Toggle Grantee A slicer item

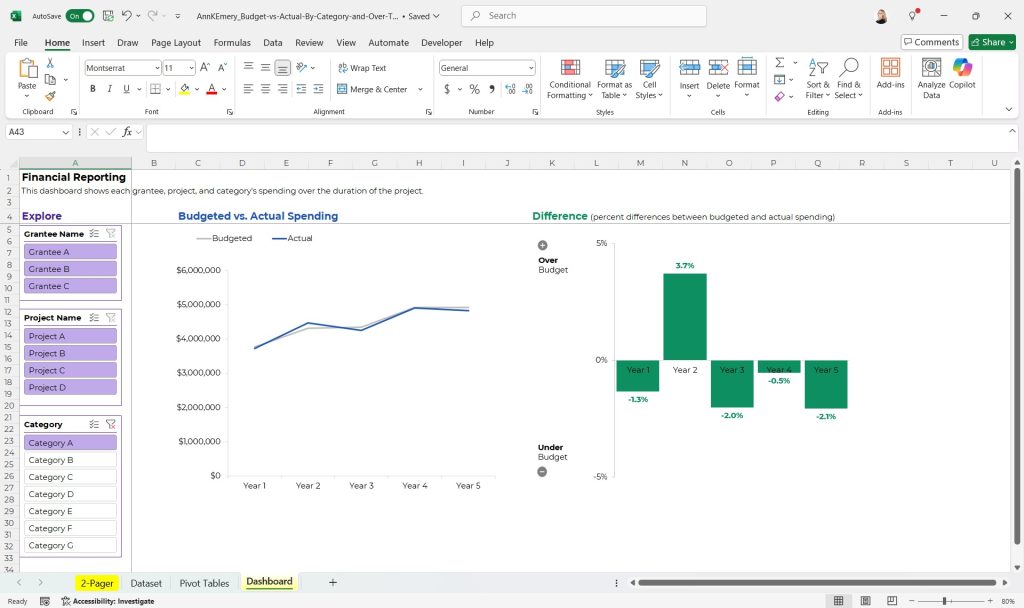tap(71, 251)
